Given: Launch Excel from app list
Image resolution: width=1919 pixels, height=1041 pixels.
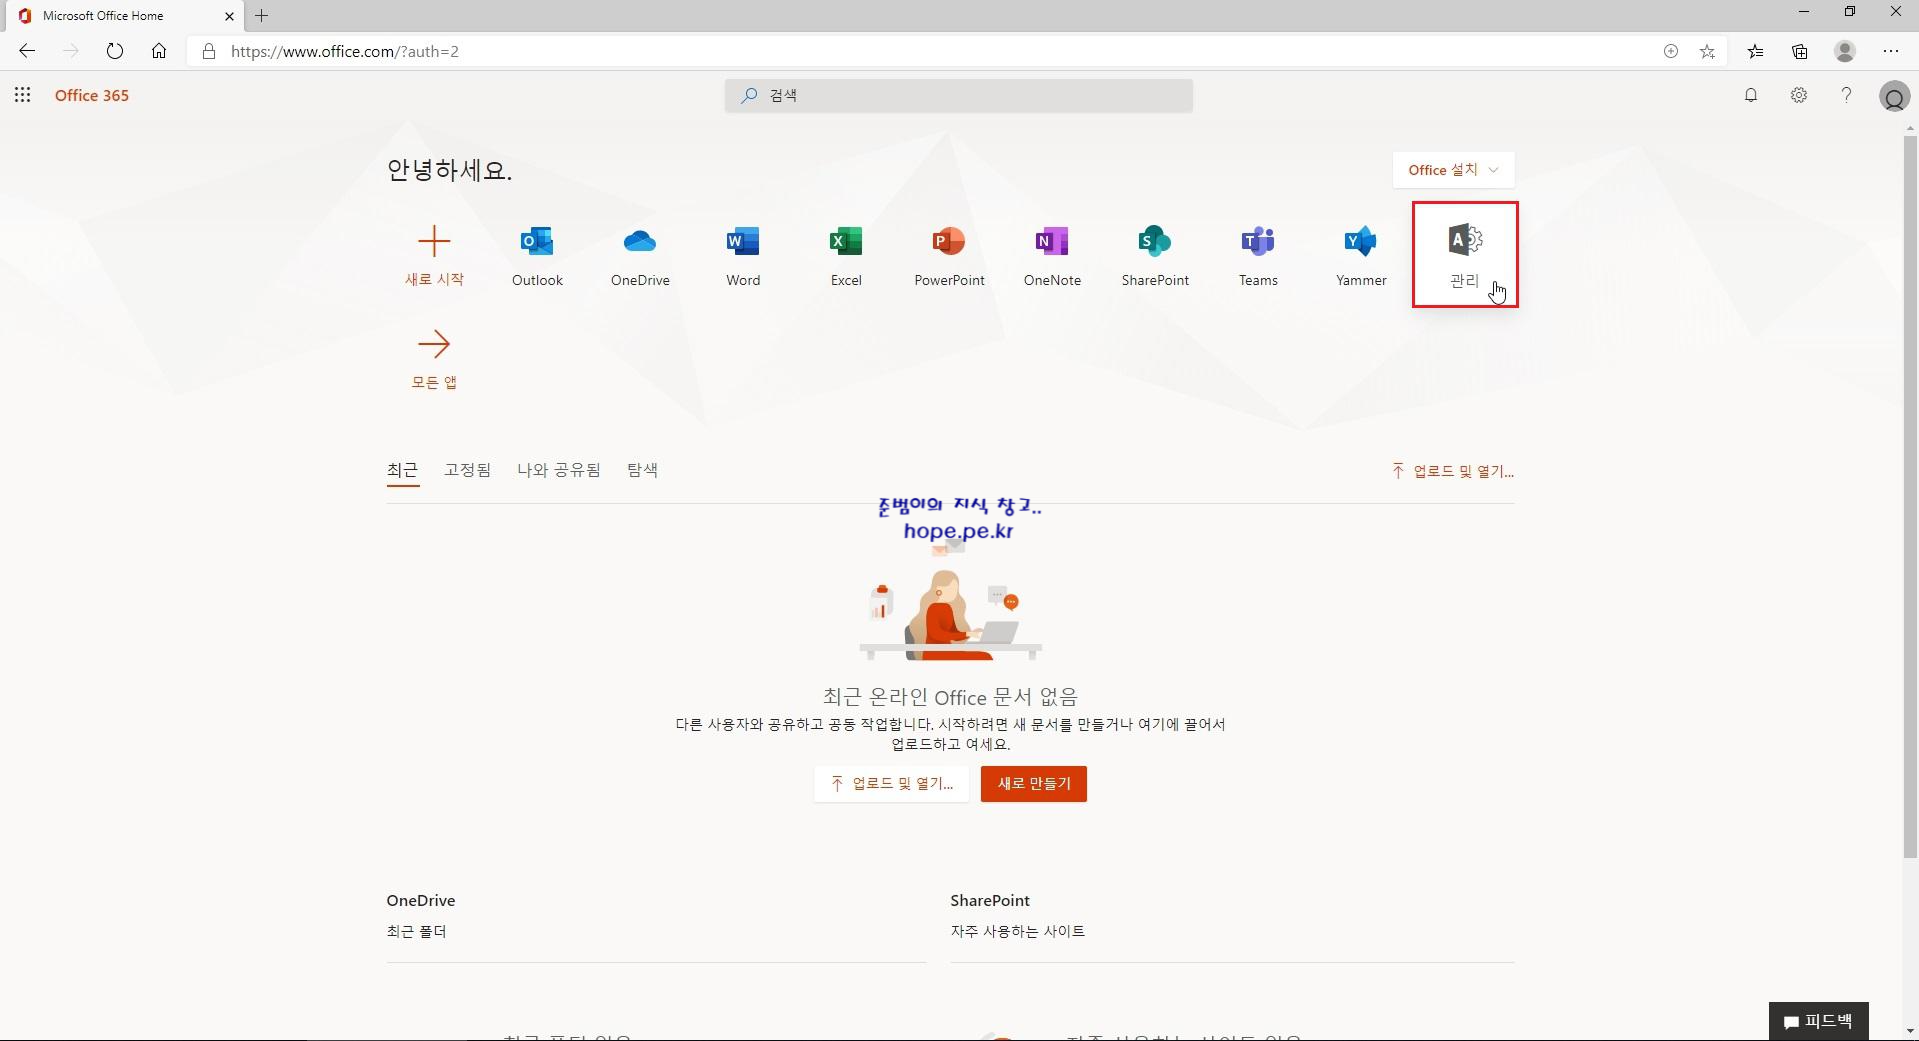Looking at the screenshot, I should [846, 254].
